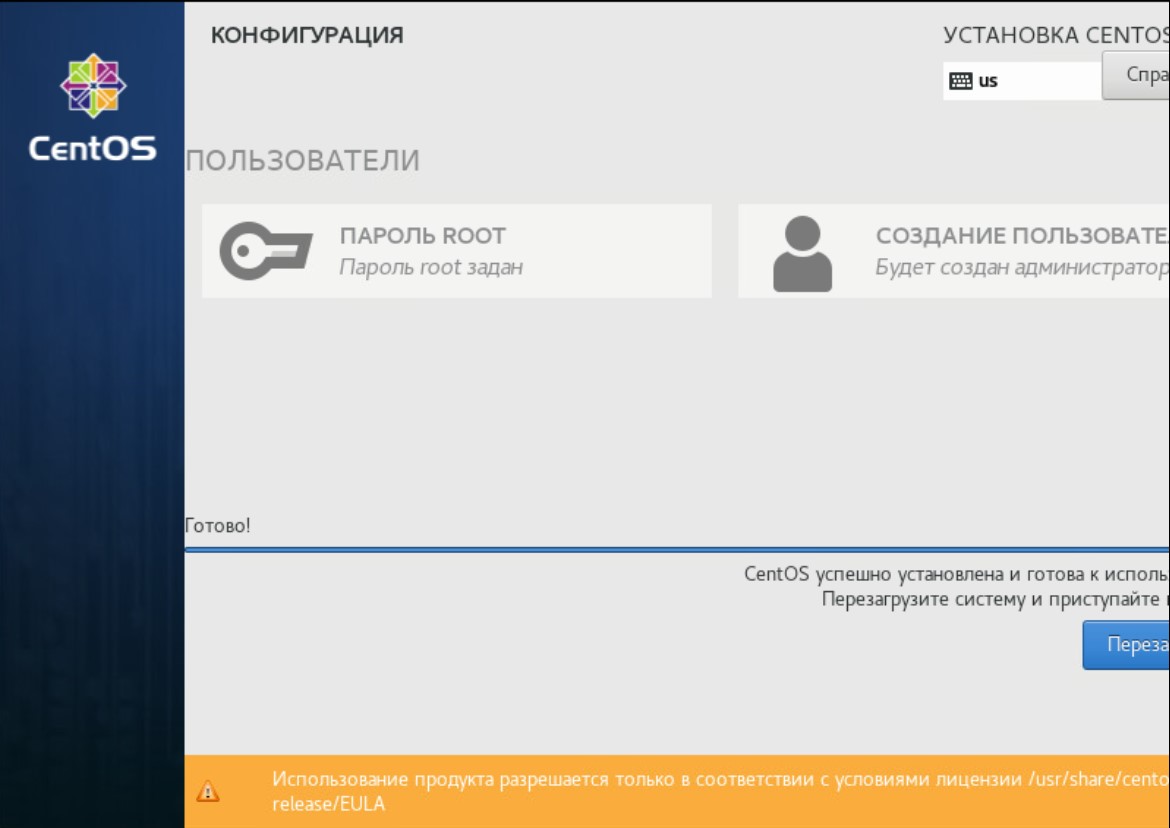The image size is (1170, 828).
Task: Select the us keyboard layout indicator
Action: [x=1022, y=81]
